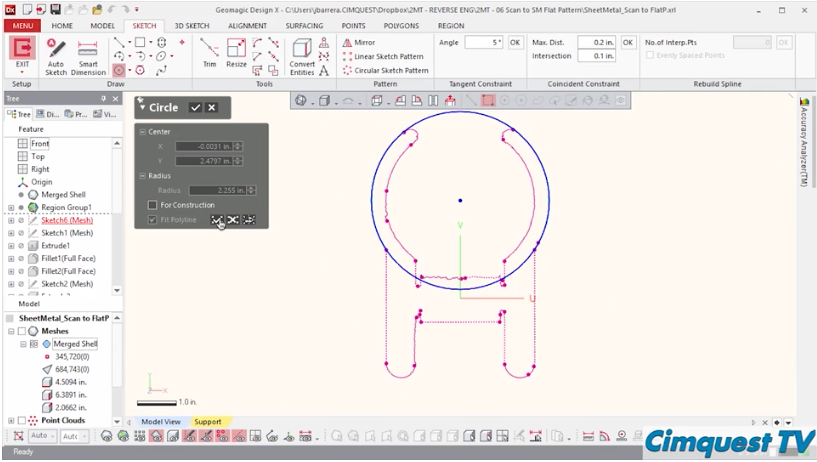Viewport: 817px width, 462px height.
Task: Close the Tree panel
Action: click(x=116, y=98)
